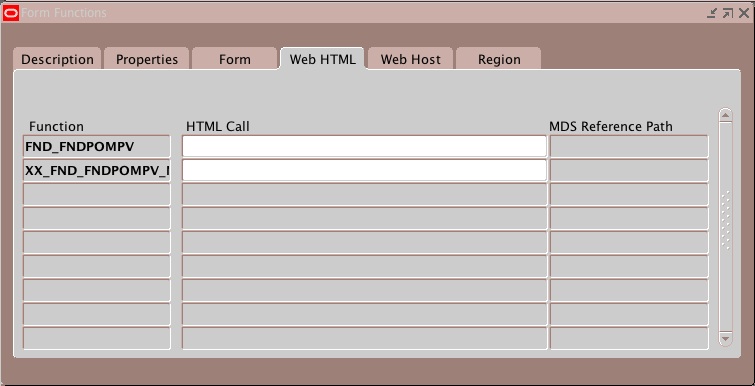
Task: Select the XX_FND_FNDPOMPV function field
Action: [x=97, y=170]
